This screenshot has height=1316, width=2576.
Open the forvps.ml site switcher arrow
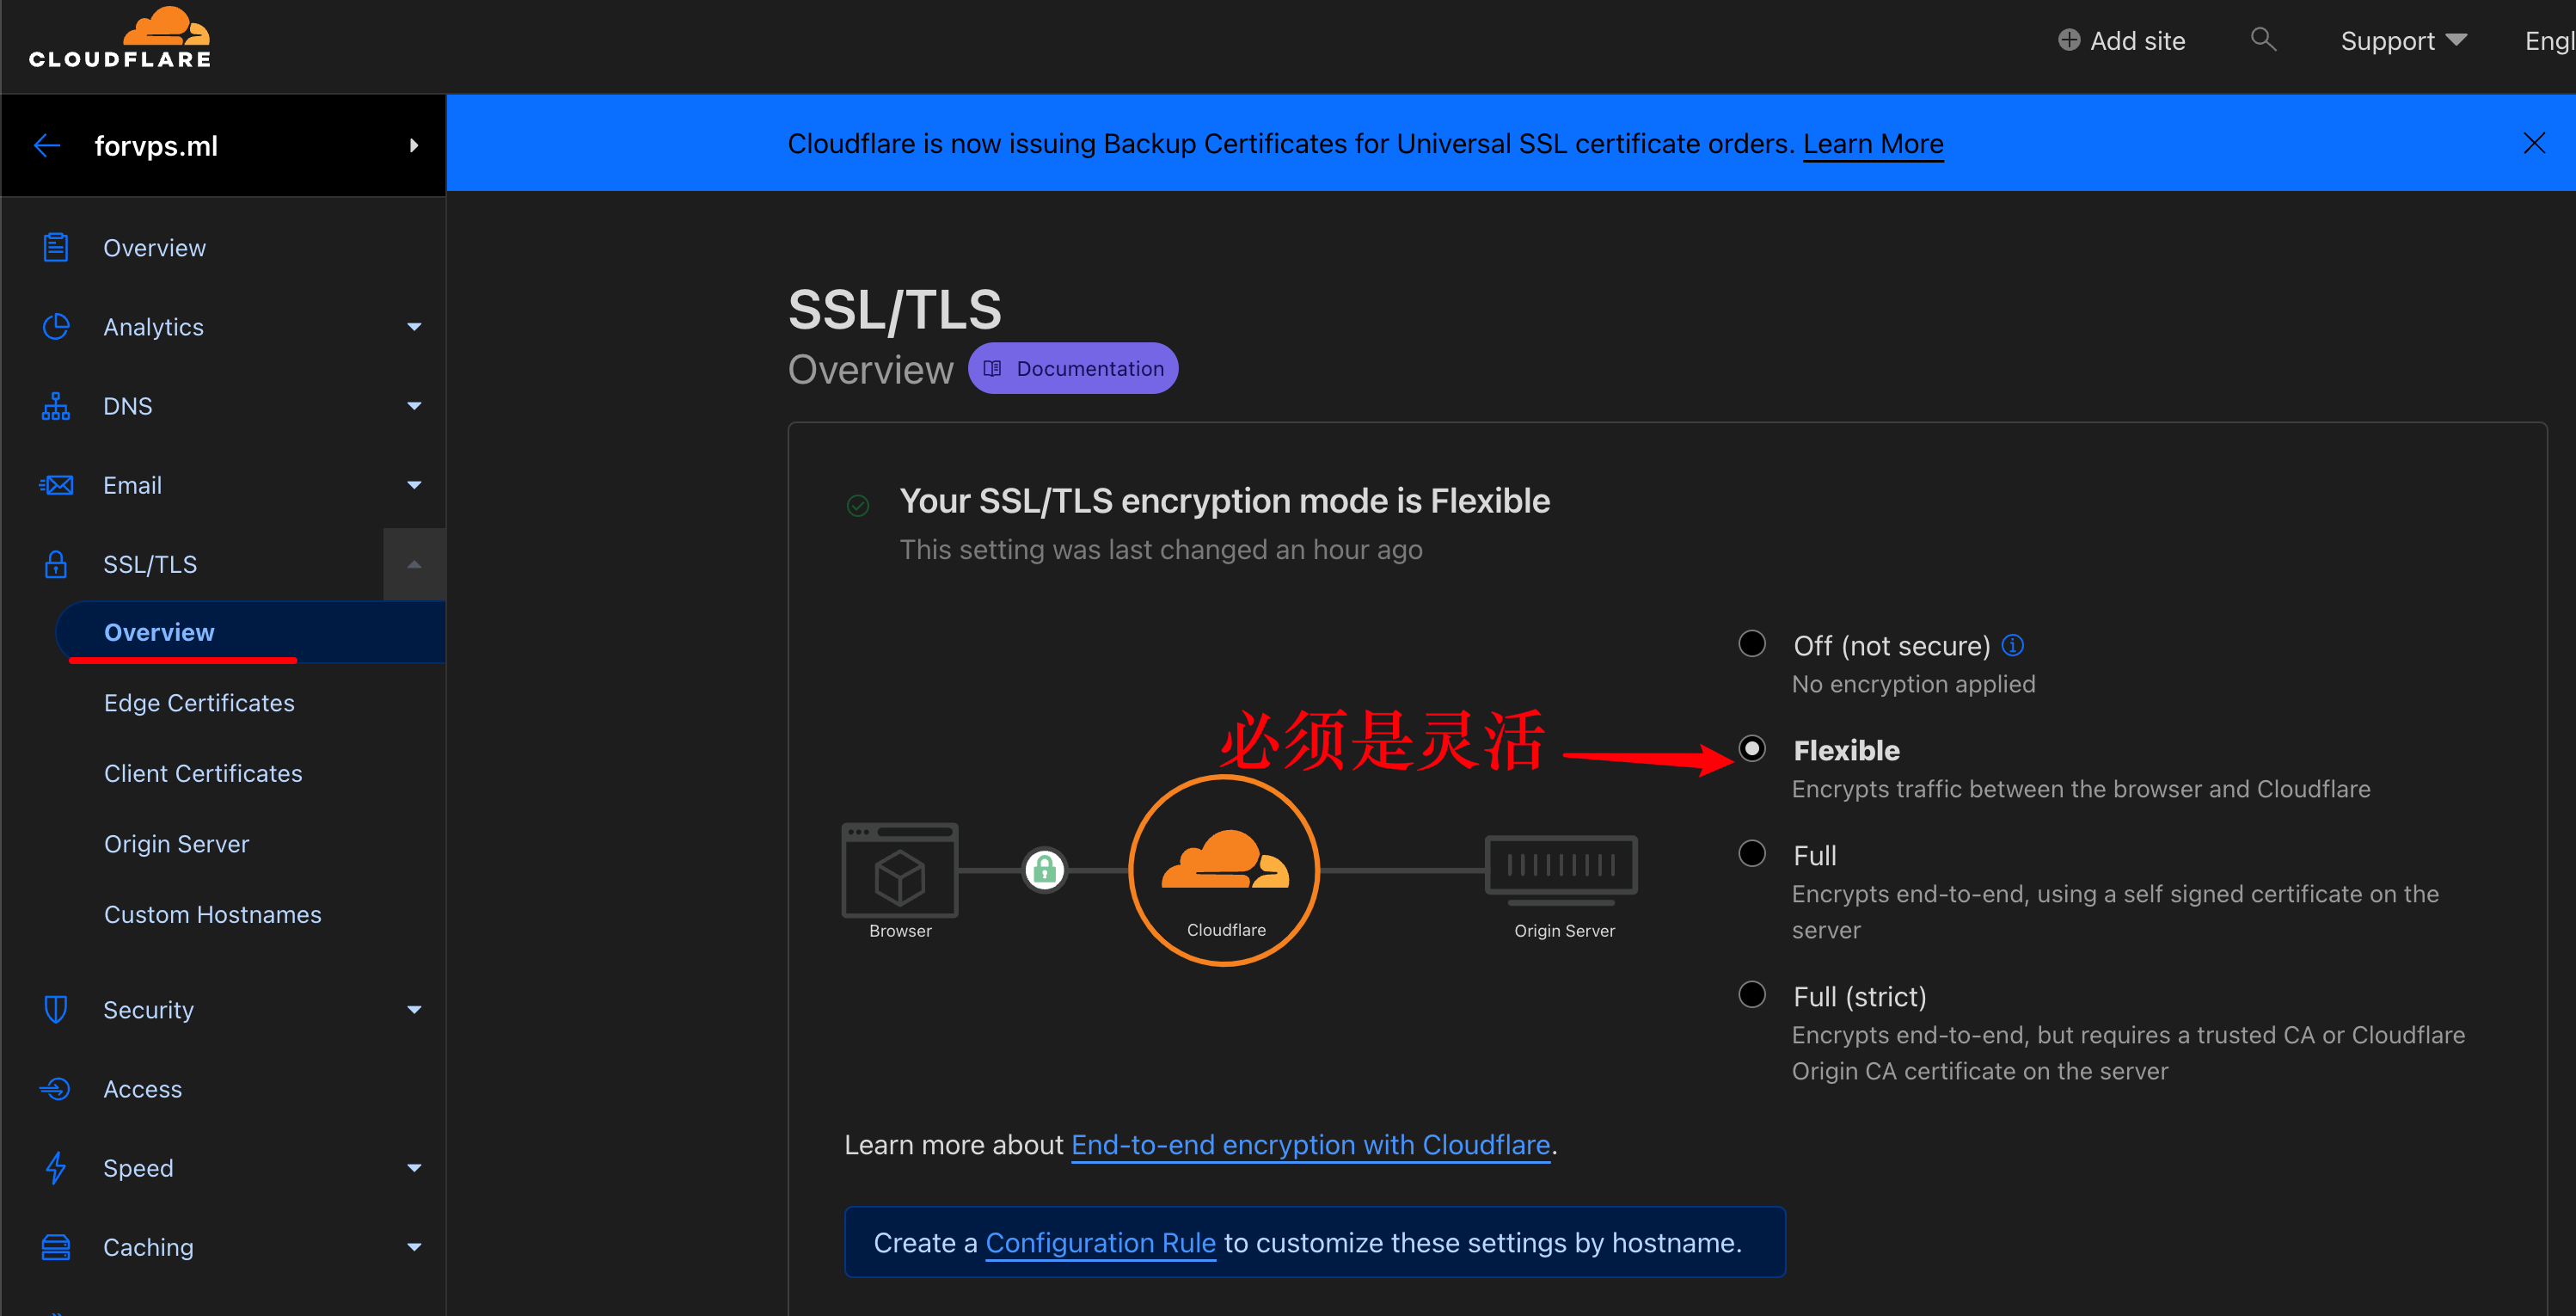[414, 146]
